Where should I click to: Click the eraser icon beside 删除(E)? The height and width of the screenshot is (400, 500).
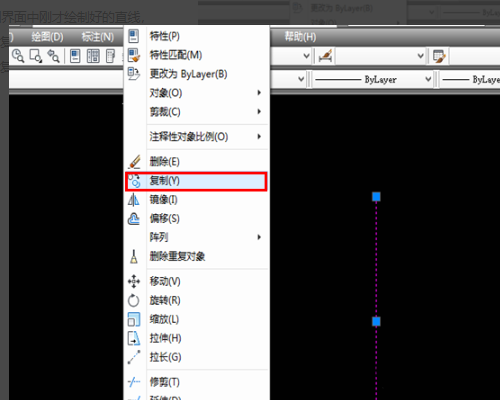tap(134, 162)
